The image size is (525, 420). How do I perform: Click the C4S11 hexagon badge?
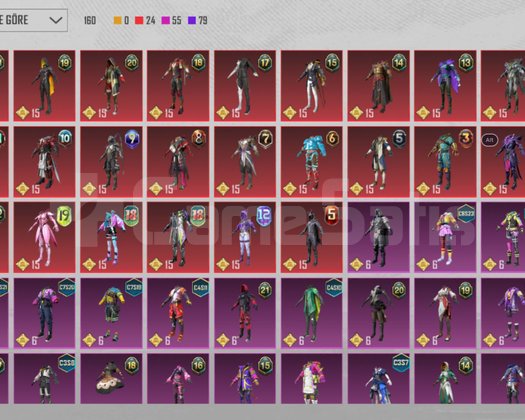(x=200, y=288)
